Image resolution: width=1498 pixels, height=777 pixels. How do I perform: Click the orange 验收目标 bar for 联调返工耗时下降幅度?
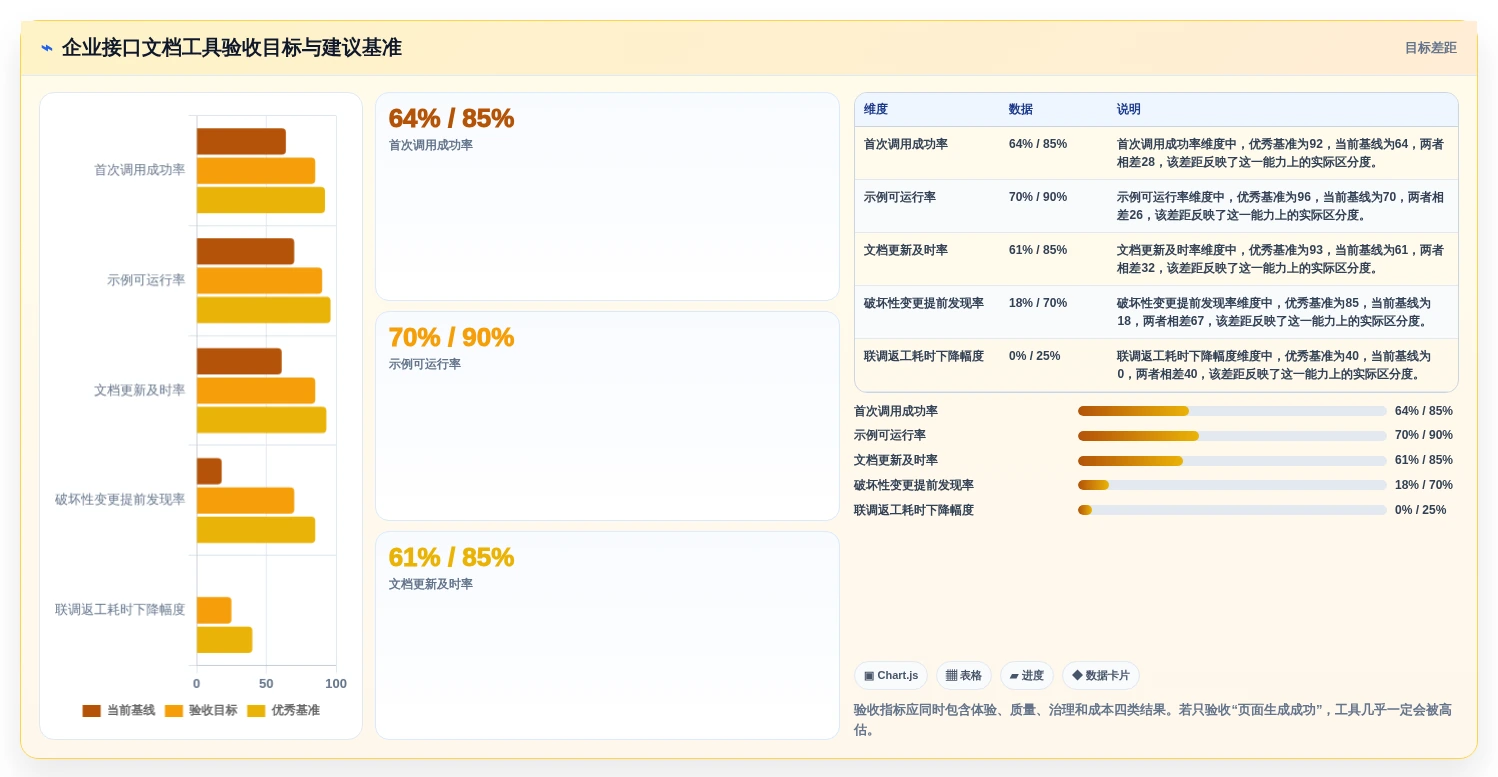click(214, 610)
